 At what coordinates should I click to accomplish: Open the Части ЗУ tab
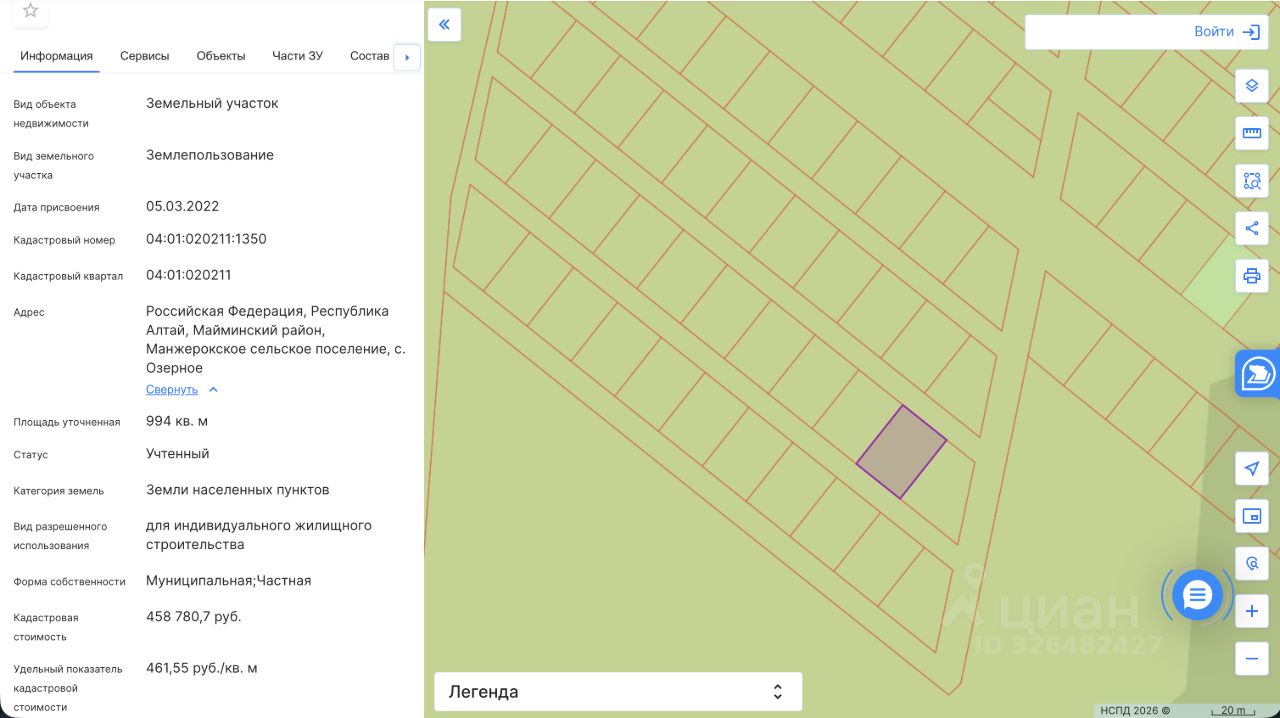(297, 56)
